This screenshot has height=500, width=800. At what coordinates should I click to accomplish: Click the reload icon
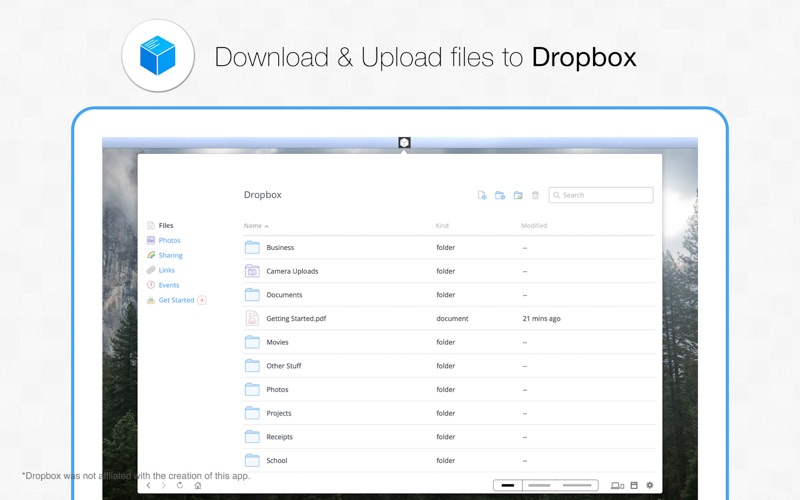tap(180, 485)
